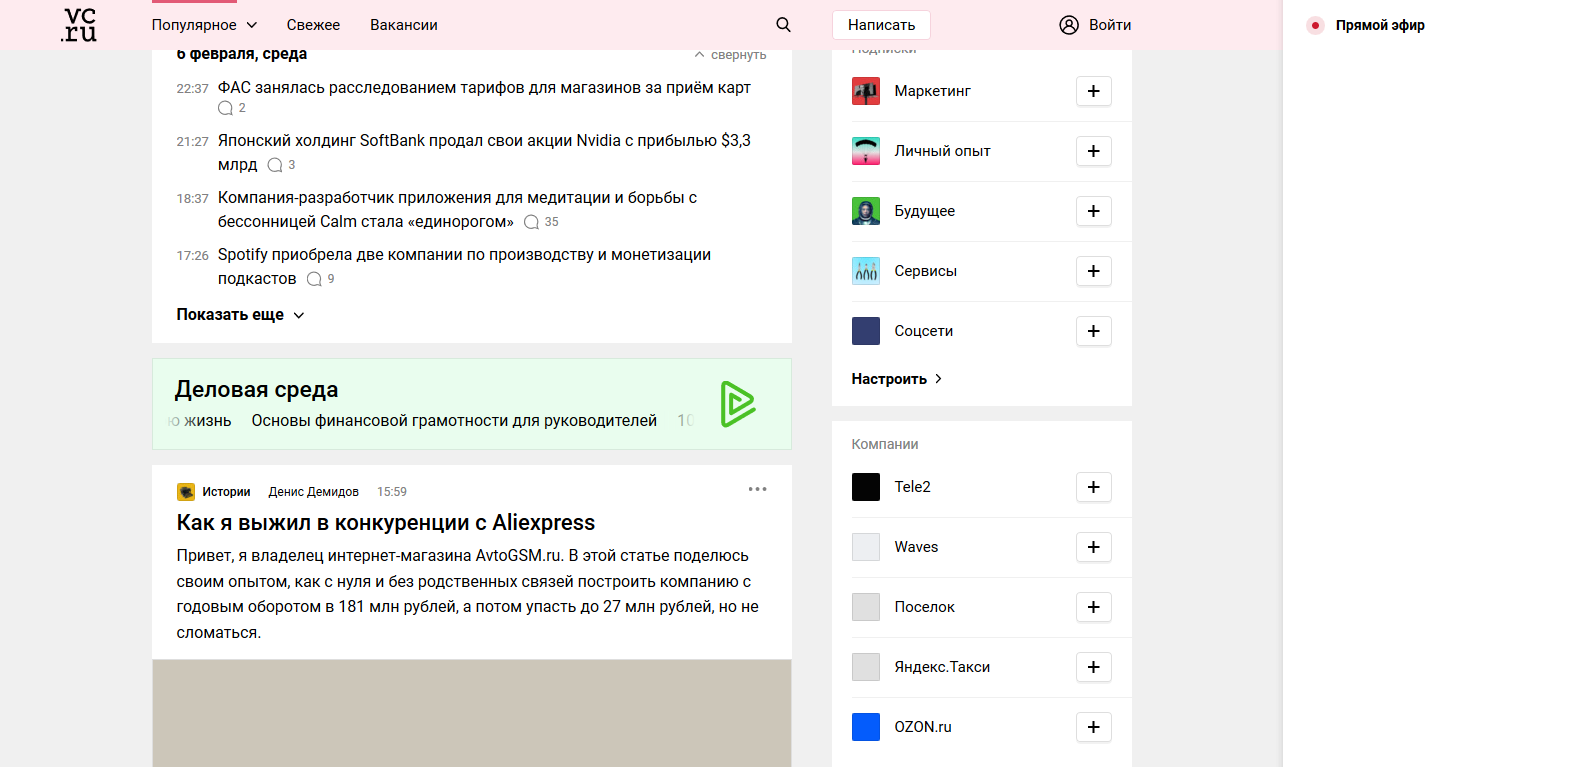Click the Waves grey logo placeholder

click(866, 547)
